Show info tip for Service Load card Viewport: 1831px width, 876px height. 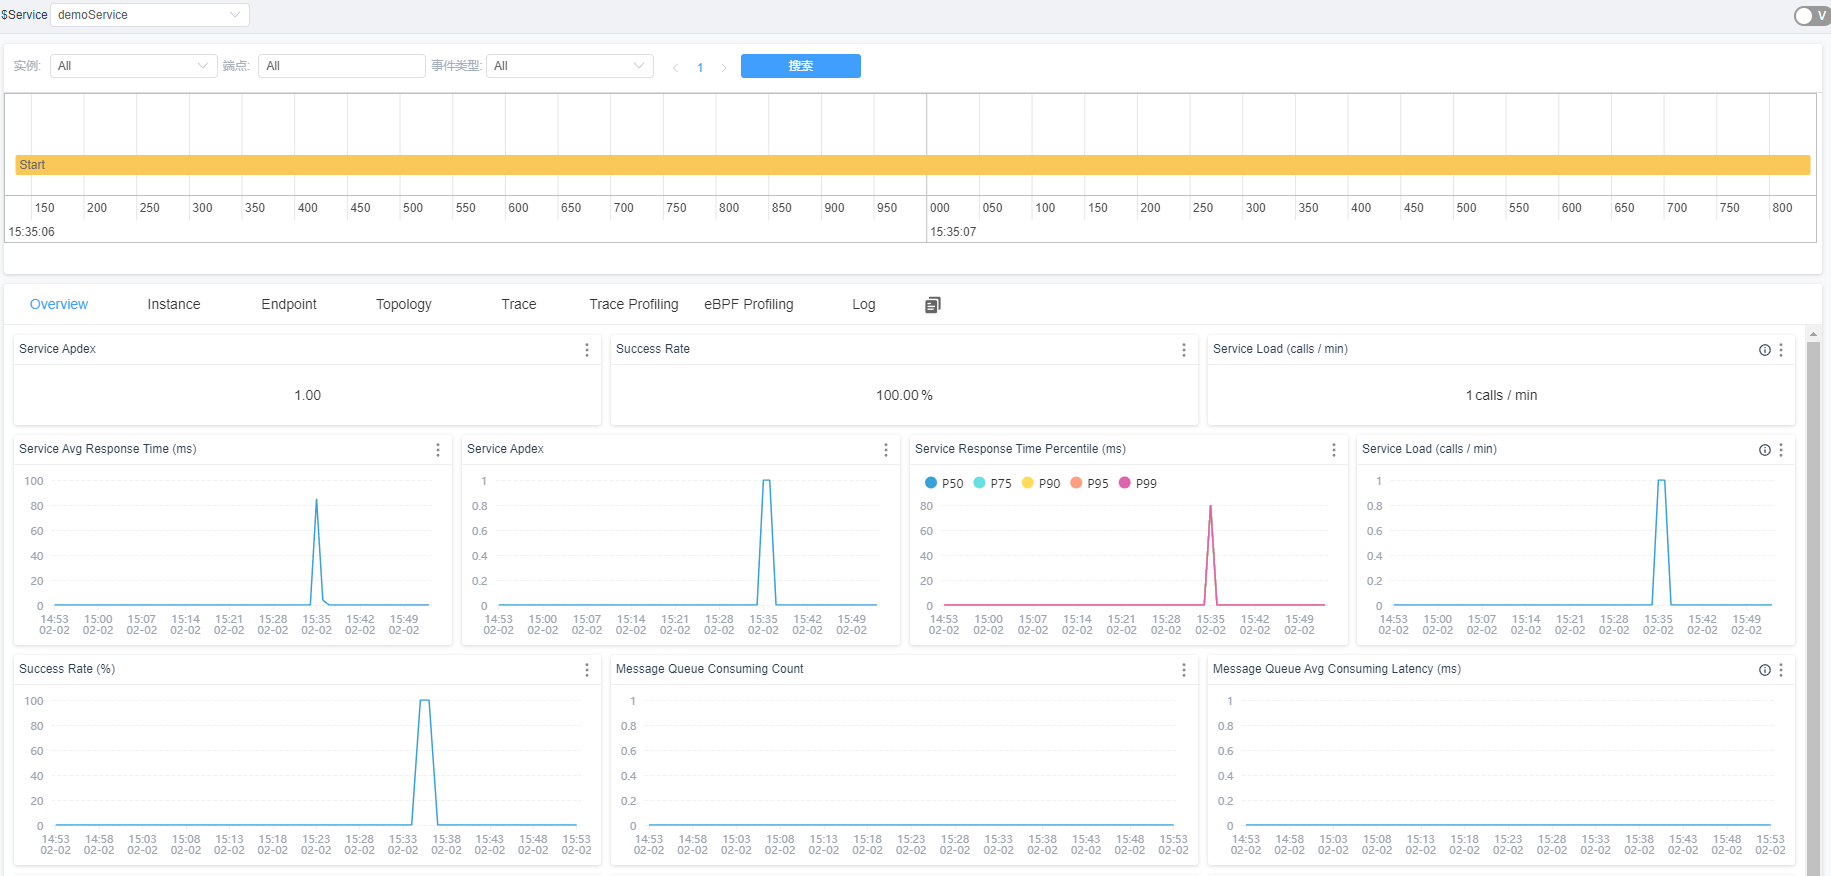click(1764, 350)
